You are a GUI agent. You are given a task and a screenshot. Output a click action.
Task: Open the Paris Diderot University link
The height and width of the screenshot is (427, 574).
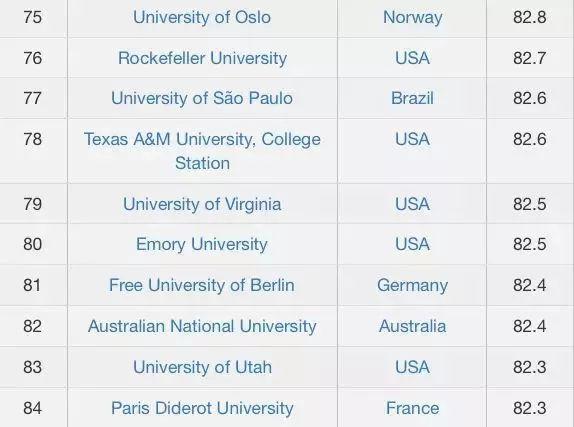coord(202,408)
